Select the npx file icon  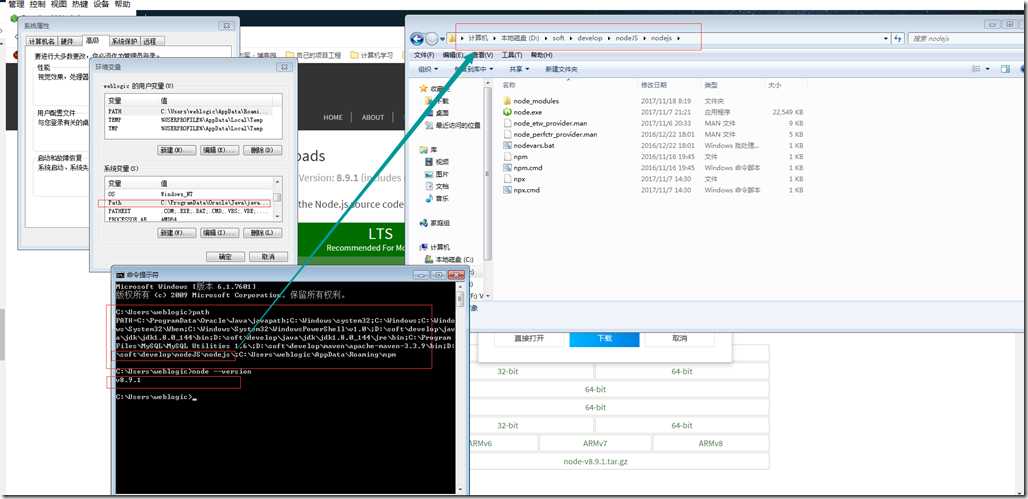[x=507, y=179]
